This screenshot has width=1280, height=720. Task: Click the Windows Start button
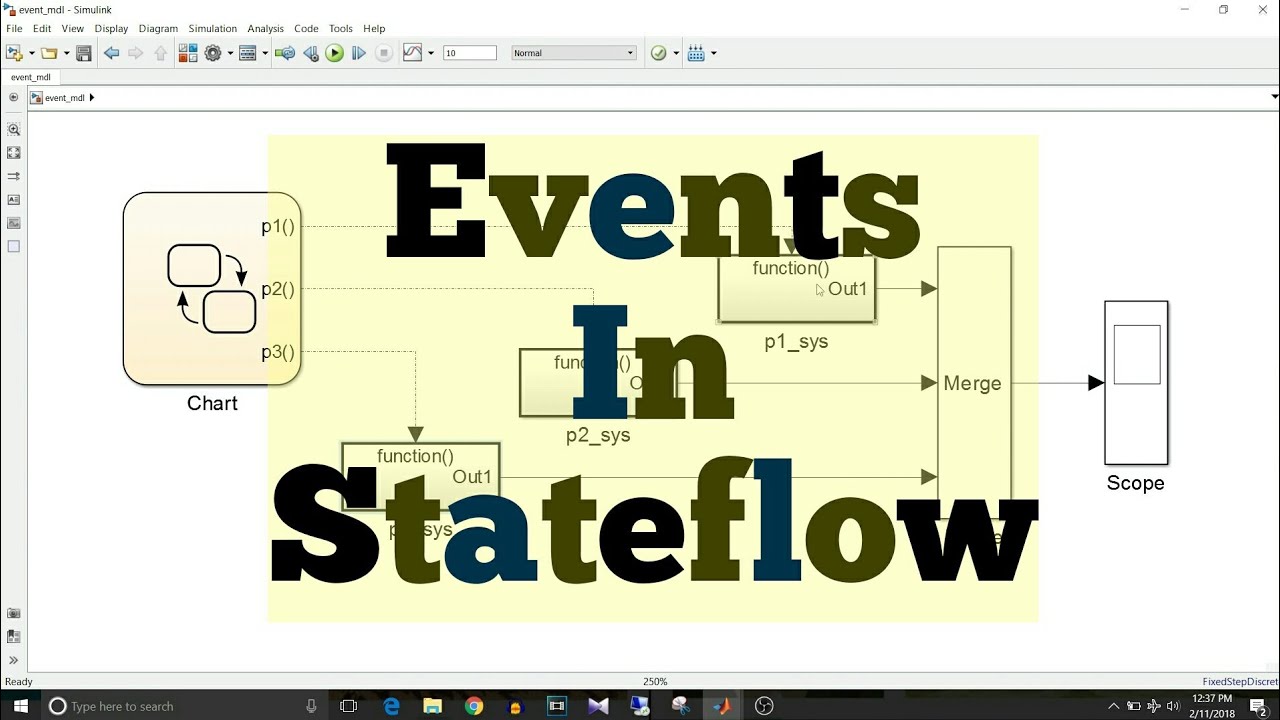(21, 706)
